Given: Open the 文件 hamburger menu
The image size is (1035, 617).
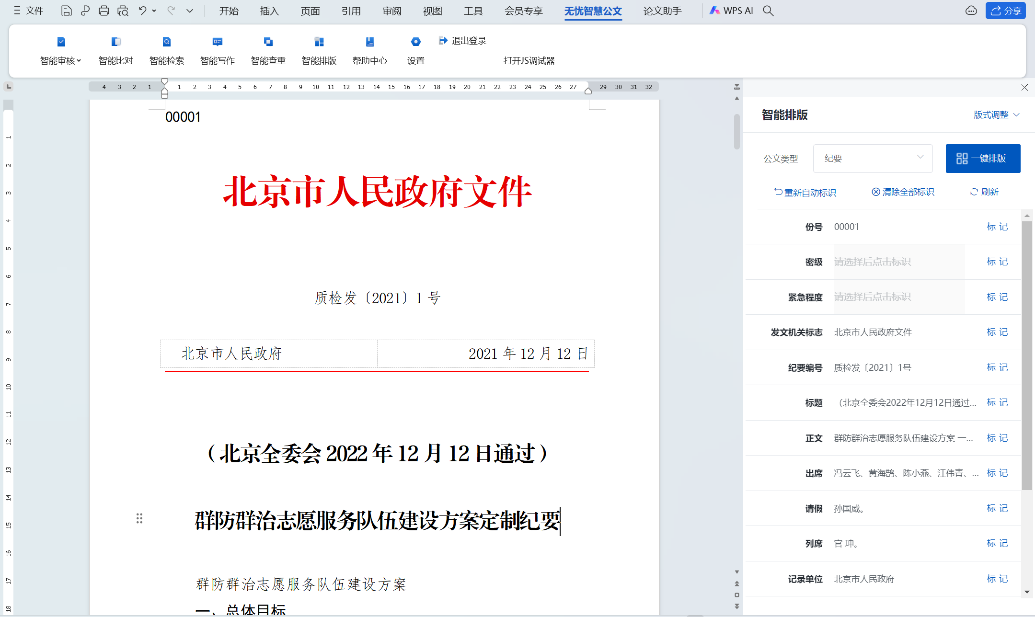Looking at the screenshot, I should 28,11.
